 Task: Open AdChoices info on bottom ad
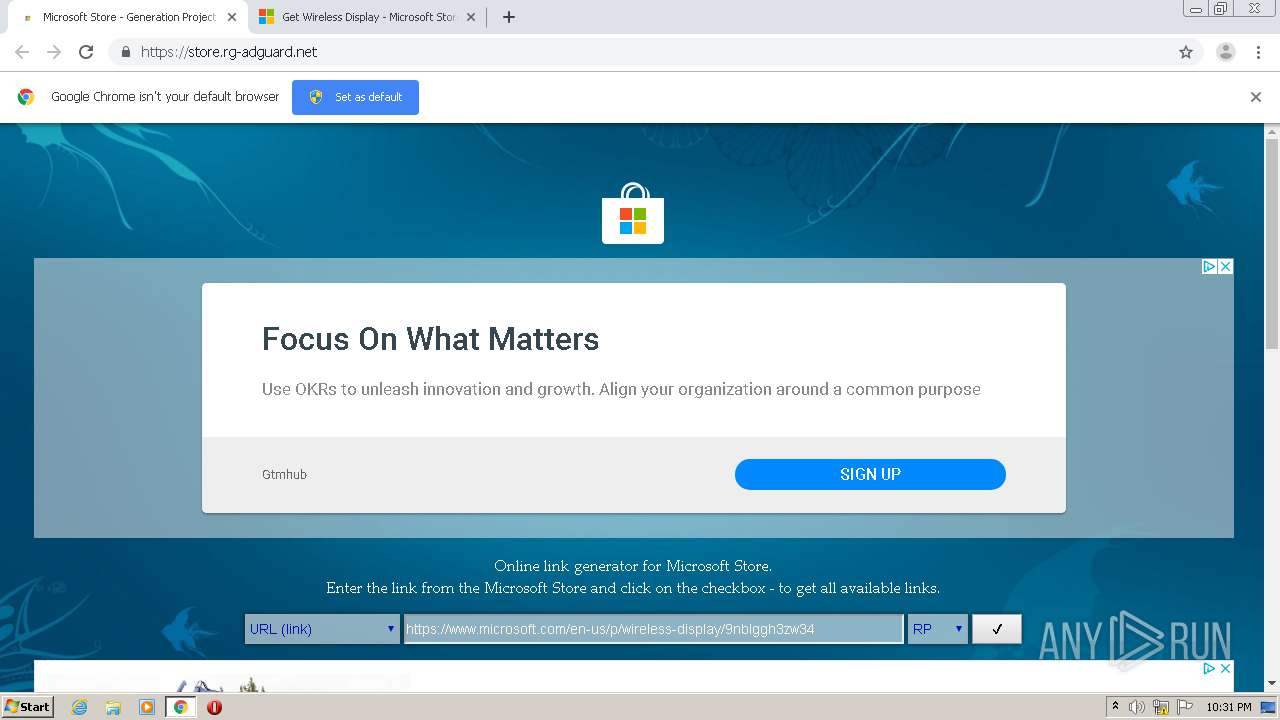point(1209,668)
